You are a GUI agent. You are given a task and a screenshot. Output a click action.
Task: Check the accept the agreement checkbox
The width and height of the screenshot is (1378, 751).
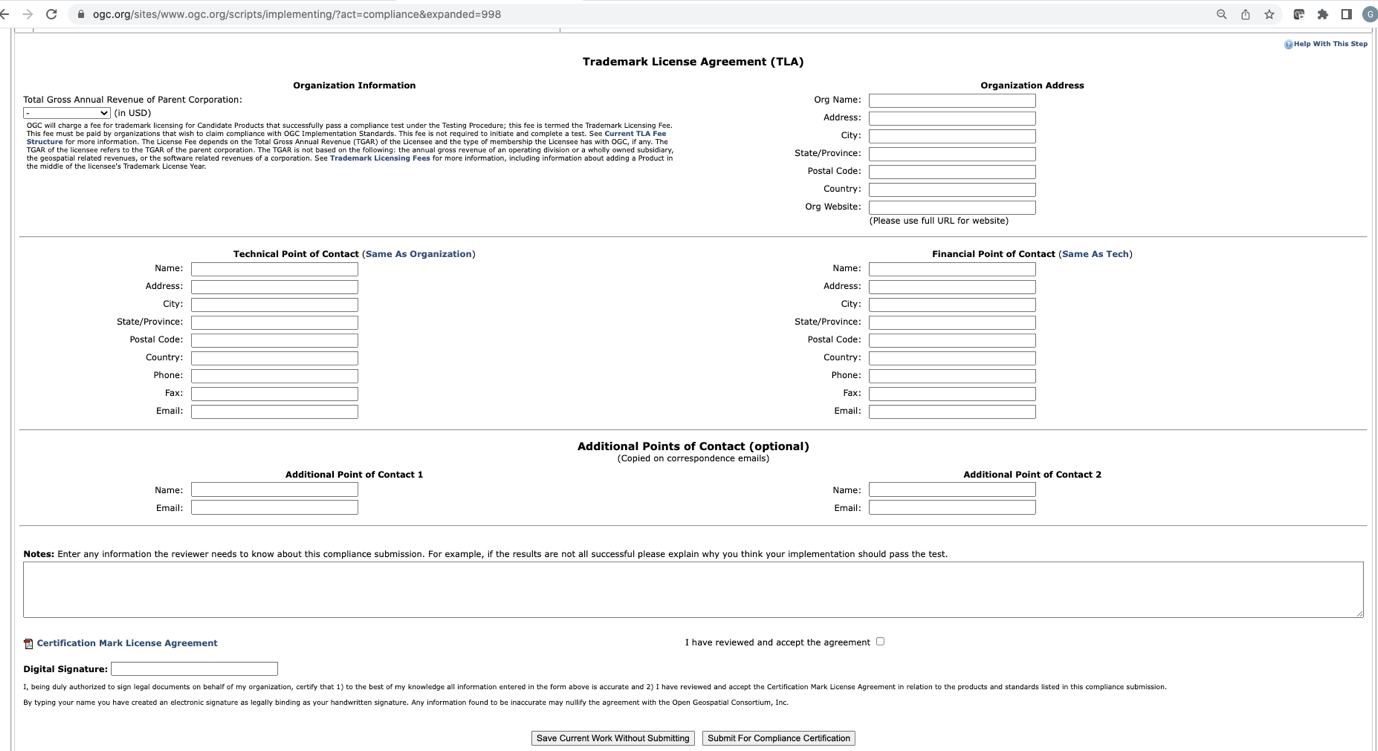click(x=880, y=641)
